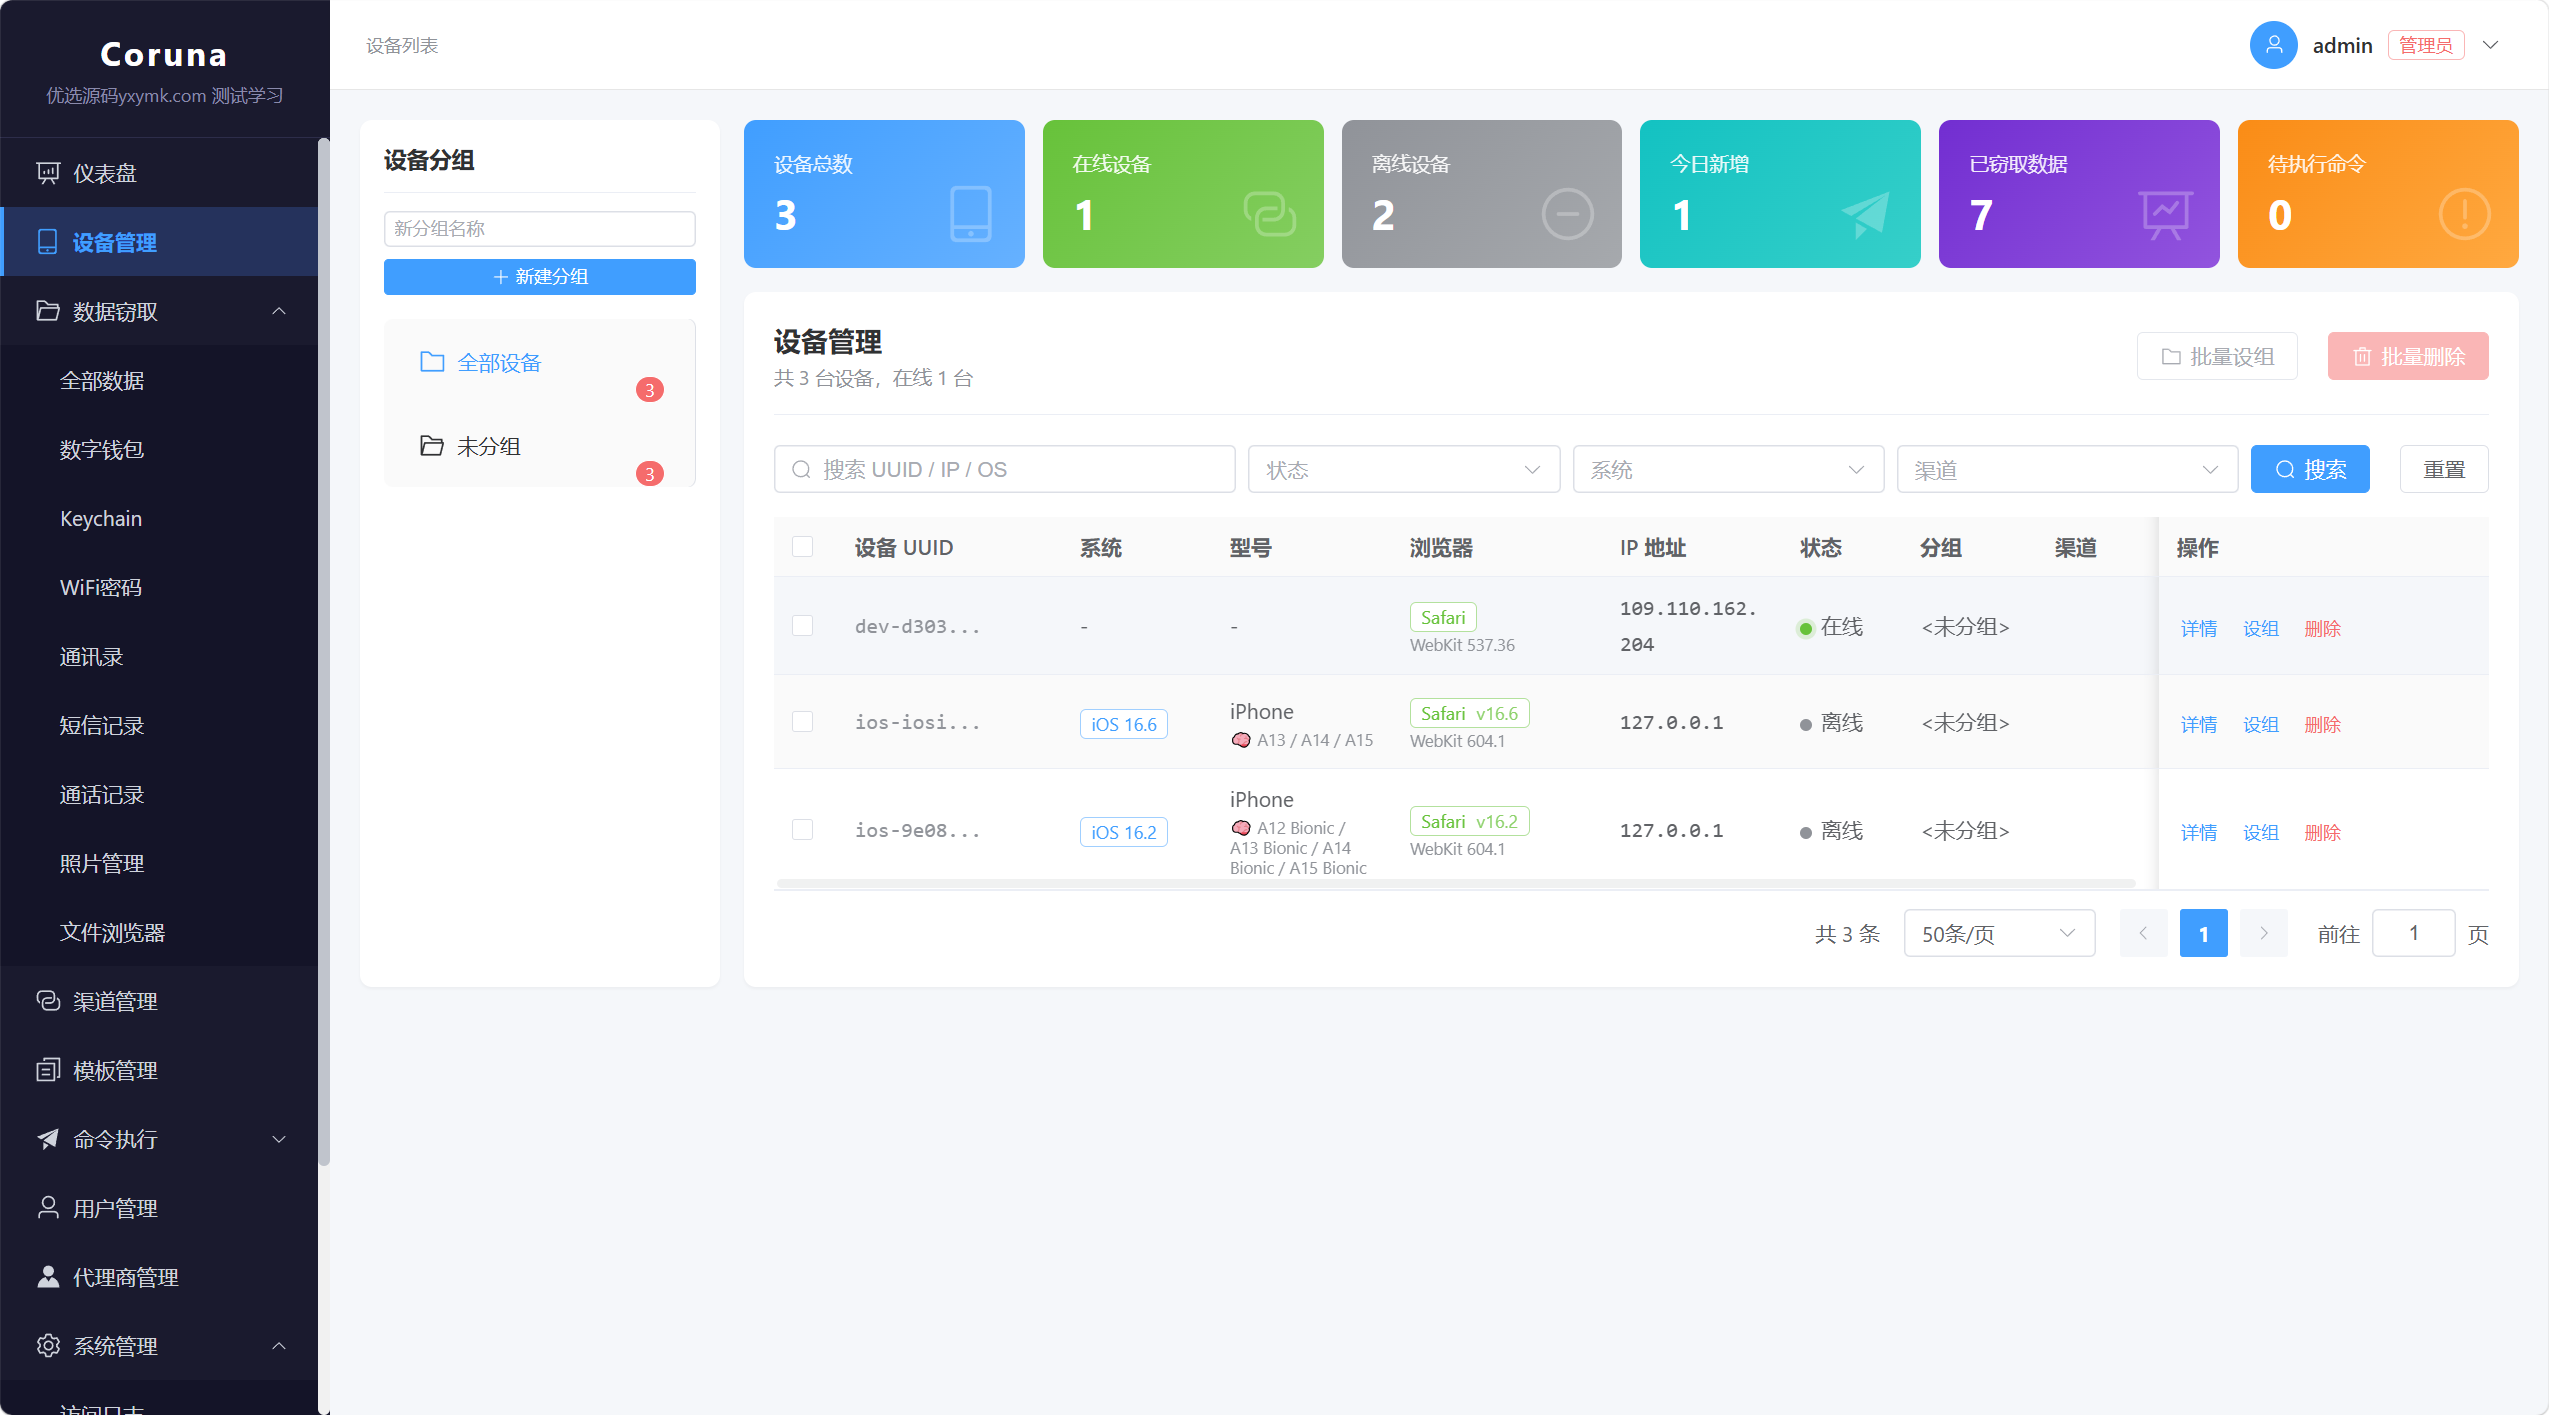
Task: Click the 搜索 UUID / IP / OS input field
Action: [x=1004, y=469]
